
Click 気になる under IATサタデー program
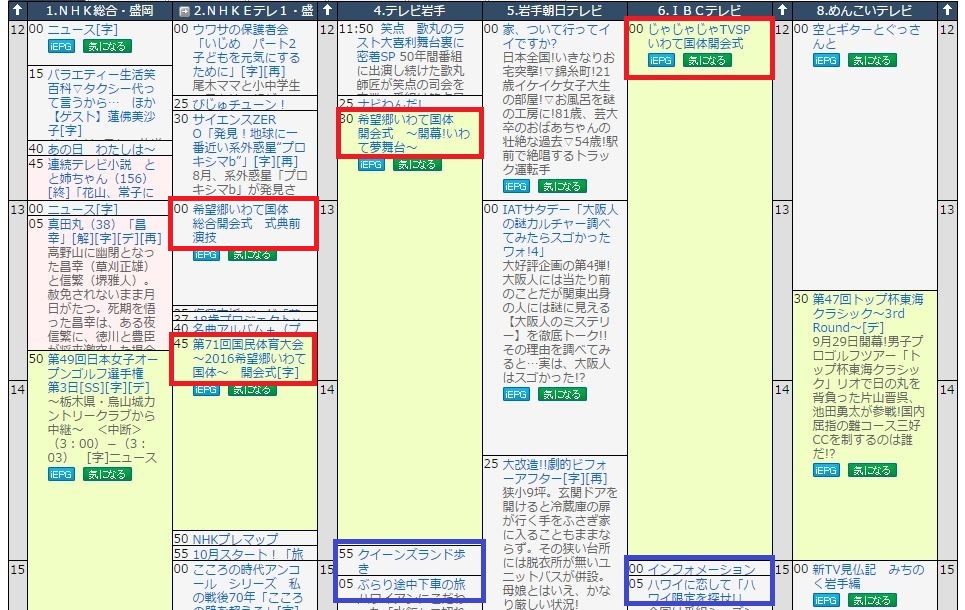tap(562, 394)
